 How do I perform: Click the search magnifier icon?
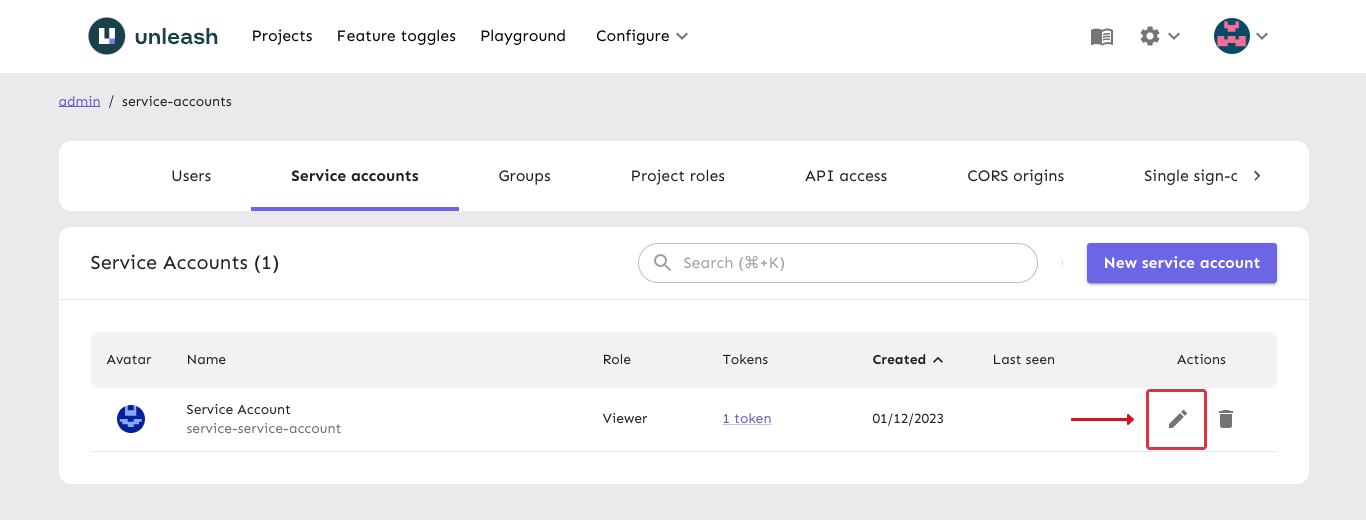tap(662, 263)
